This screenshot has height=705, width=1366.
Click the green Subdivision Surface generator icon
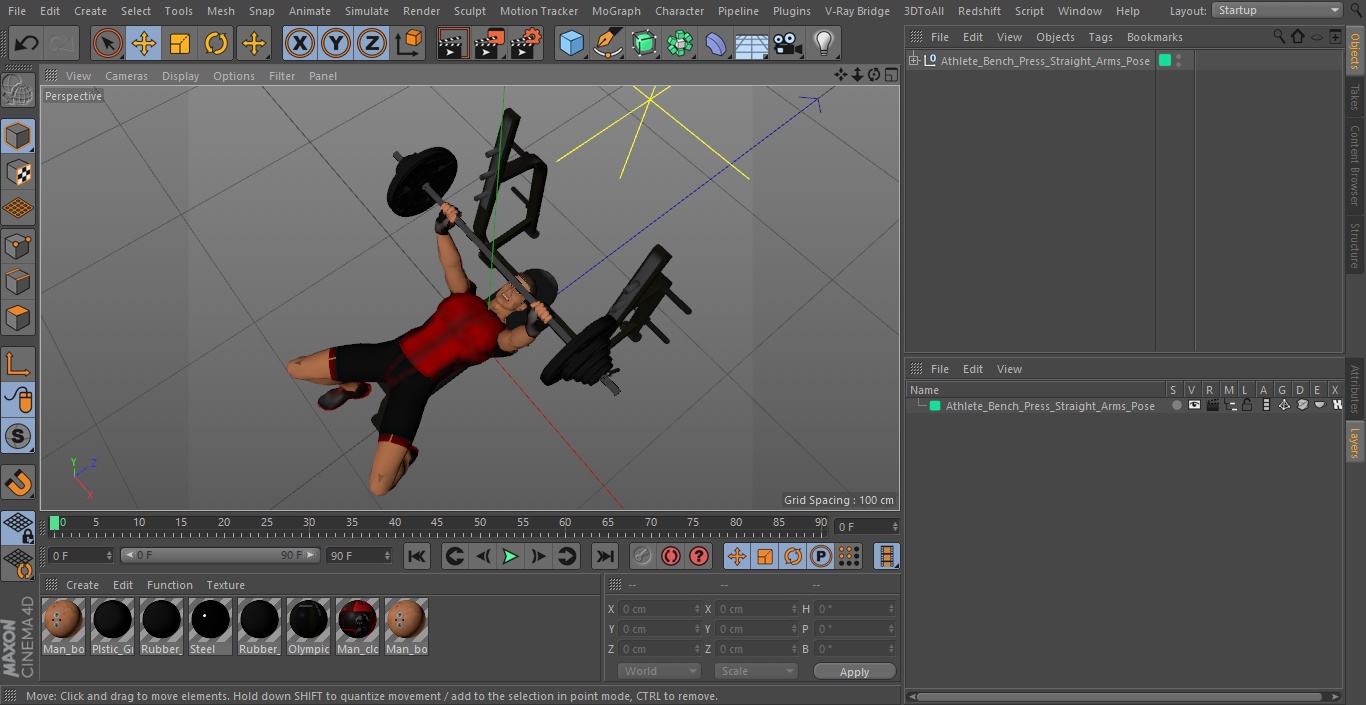point(644,44)
